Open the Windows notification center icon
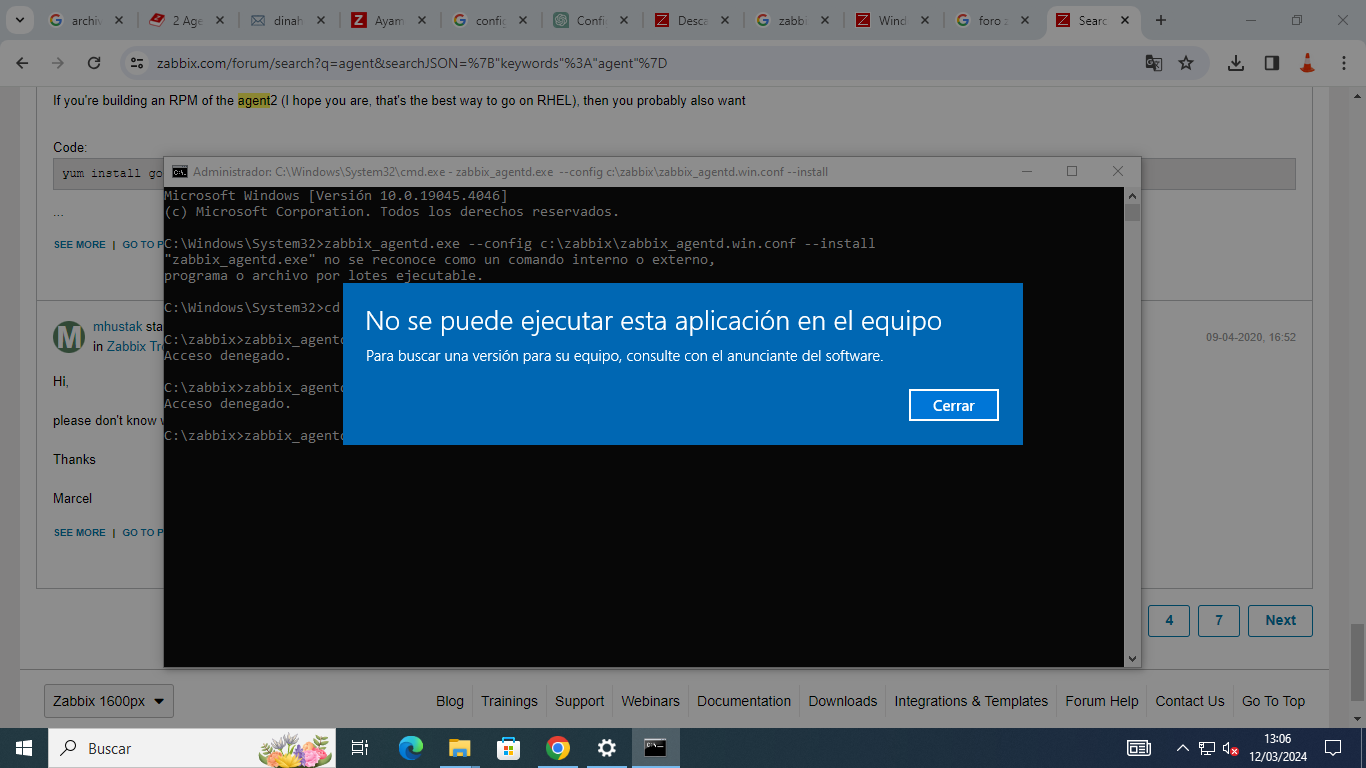This screenshot has width=1366, height=768. tap(1332, 748)
